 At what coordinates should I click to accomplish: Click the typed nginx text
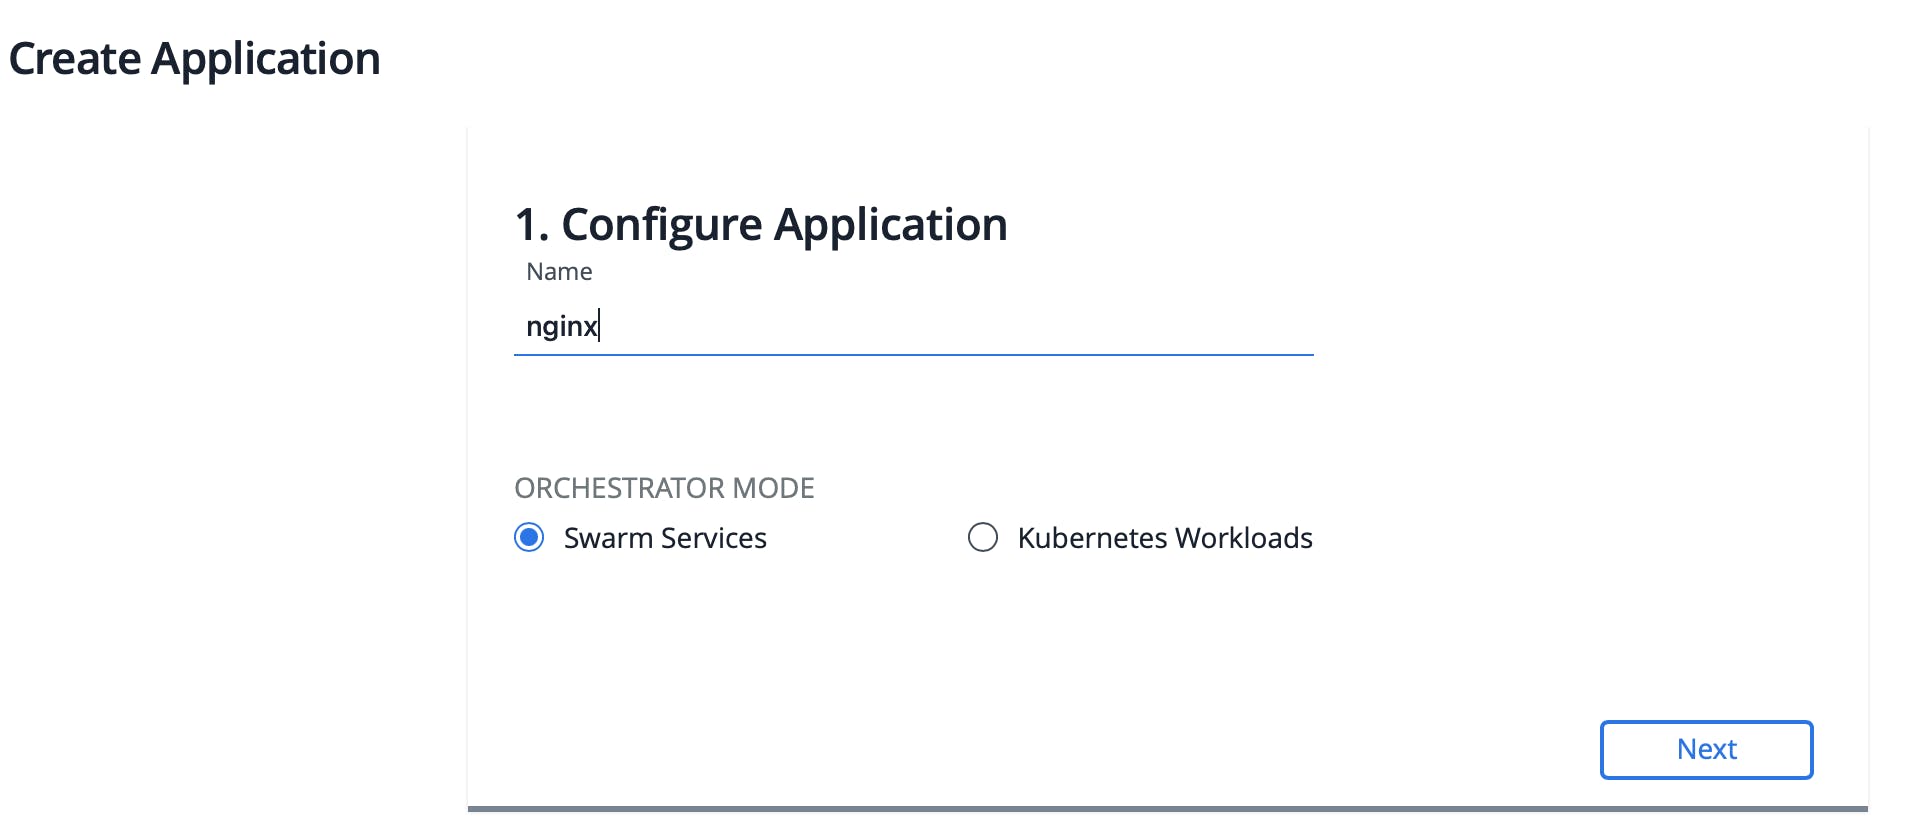coord(561,327)
